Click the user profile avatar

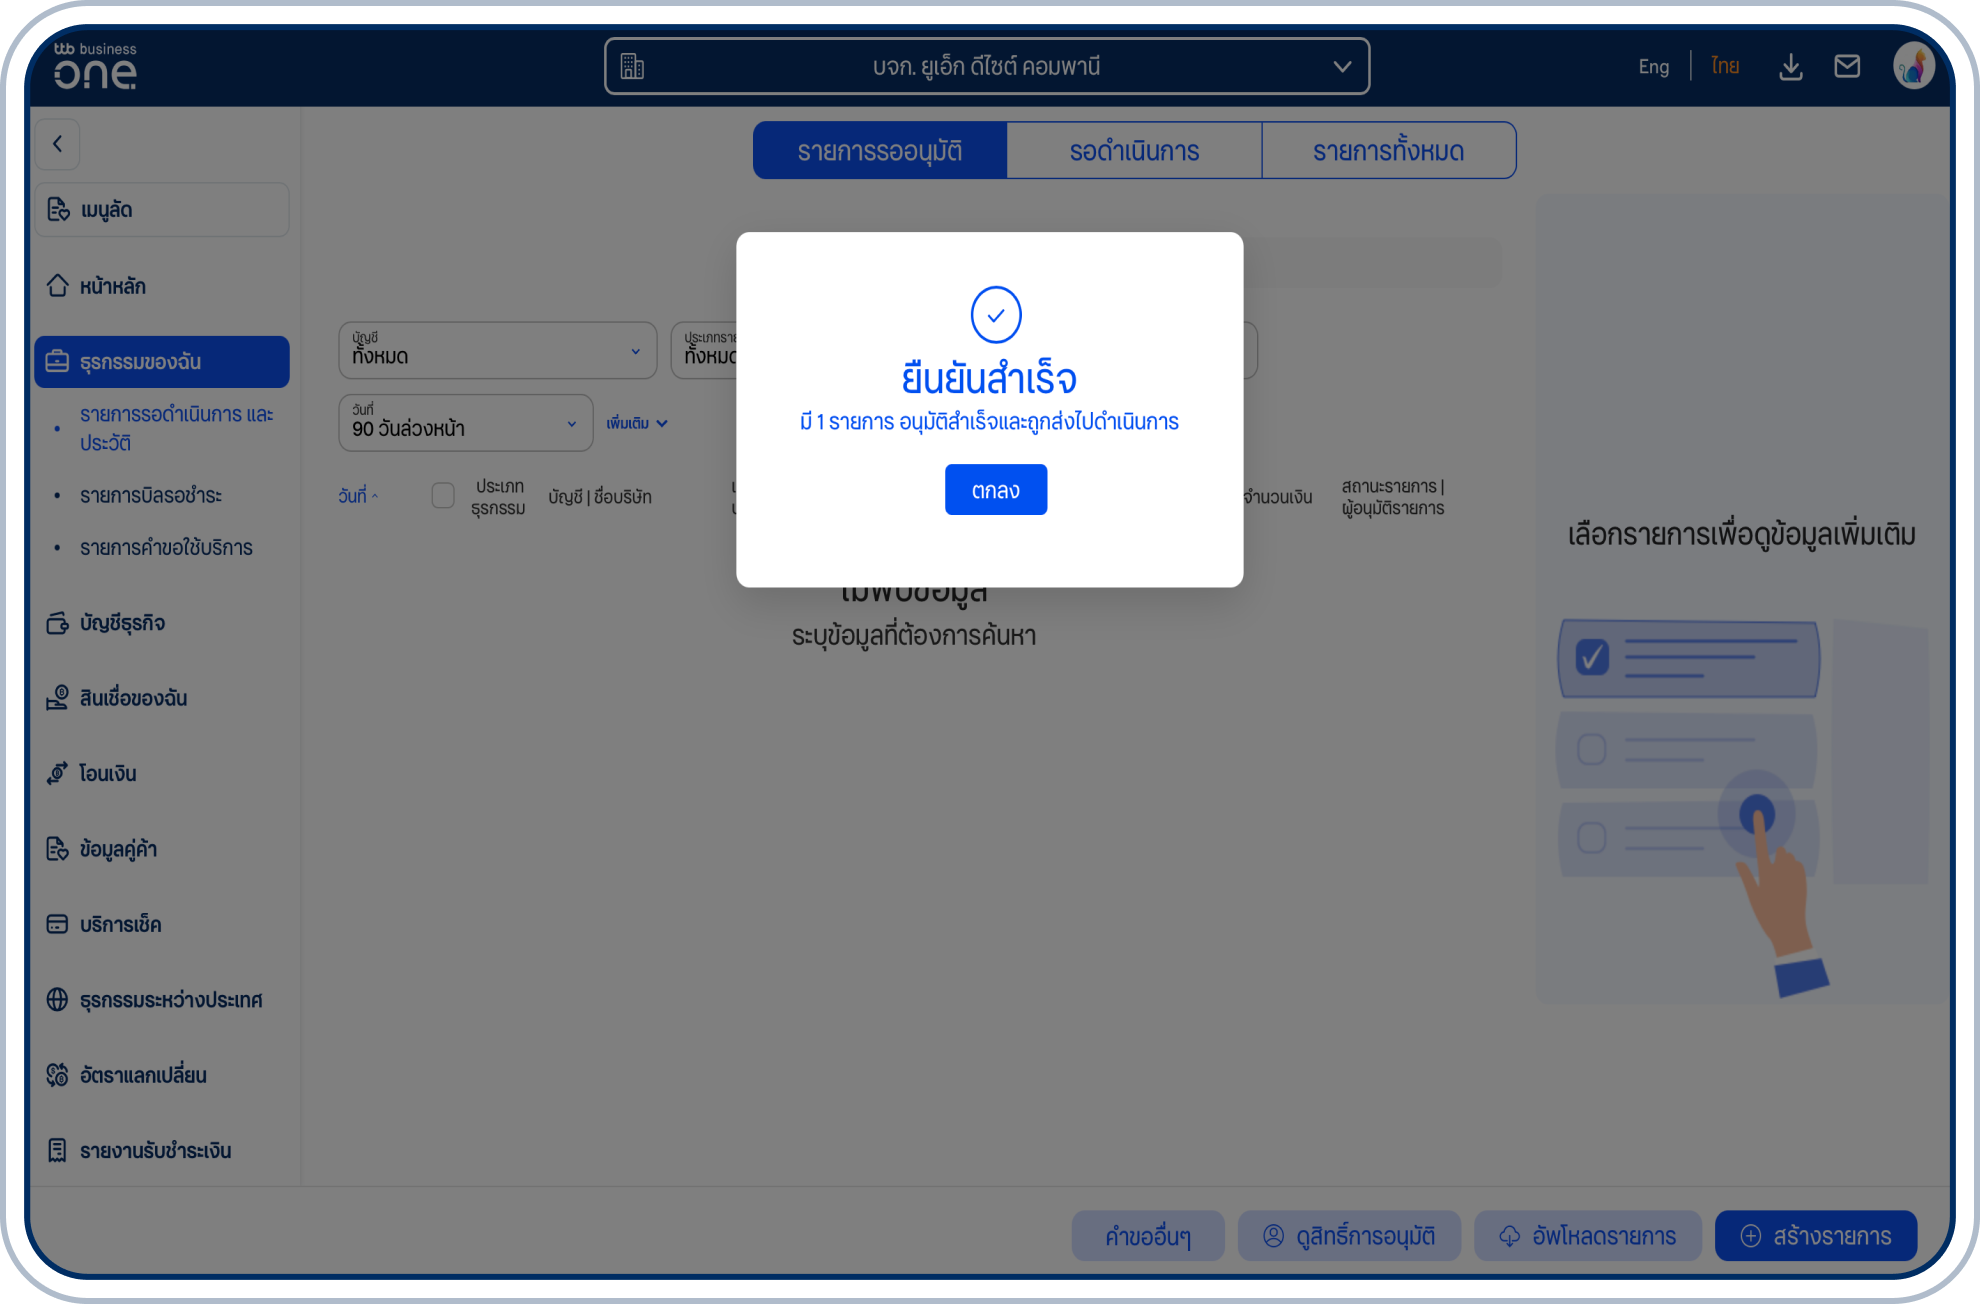[1912, 67]
